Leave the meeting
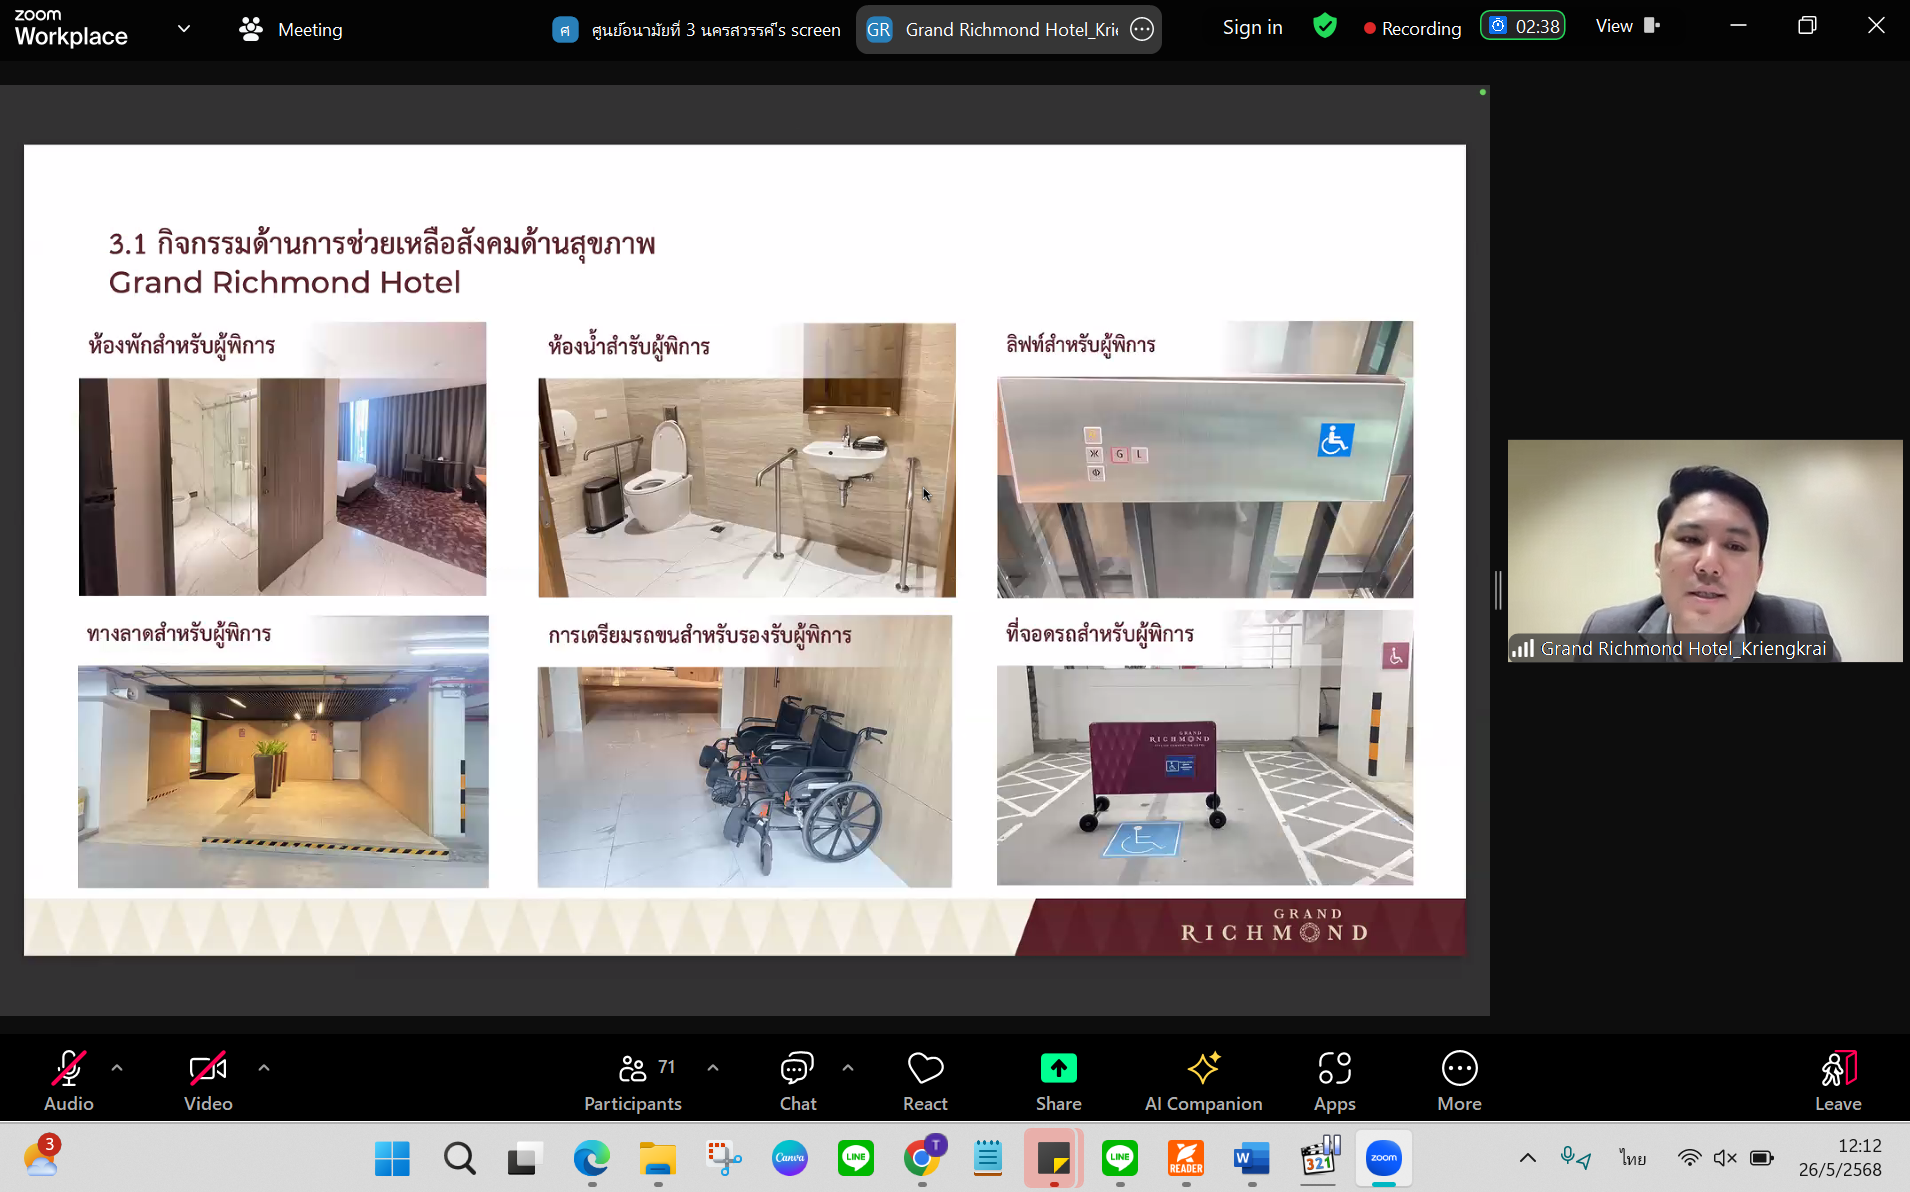 point(1838,1081)
